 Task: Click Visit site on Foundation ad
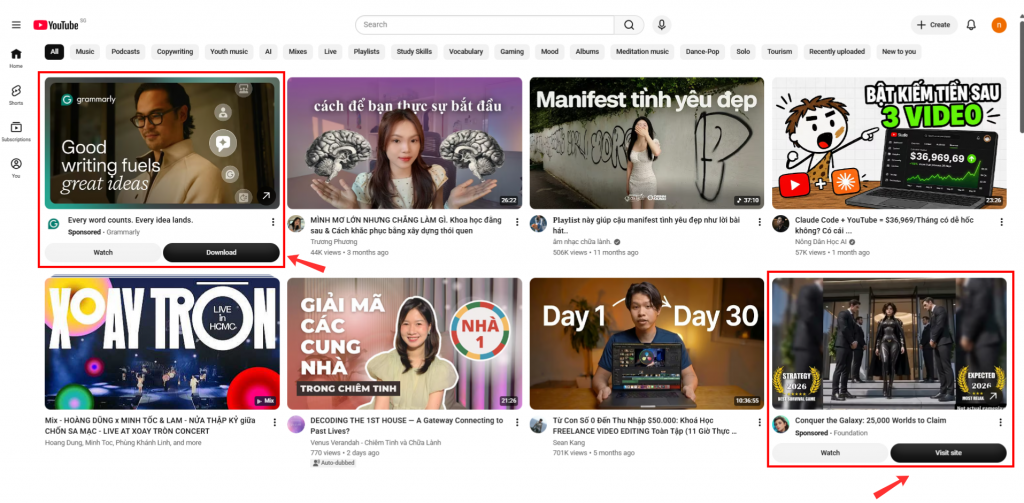(948, 453)
